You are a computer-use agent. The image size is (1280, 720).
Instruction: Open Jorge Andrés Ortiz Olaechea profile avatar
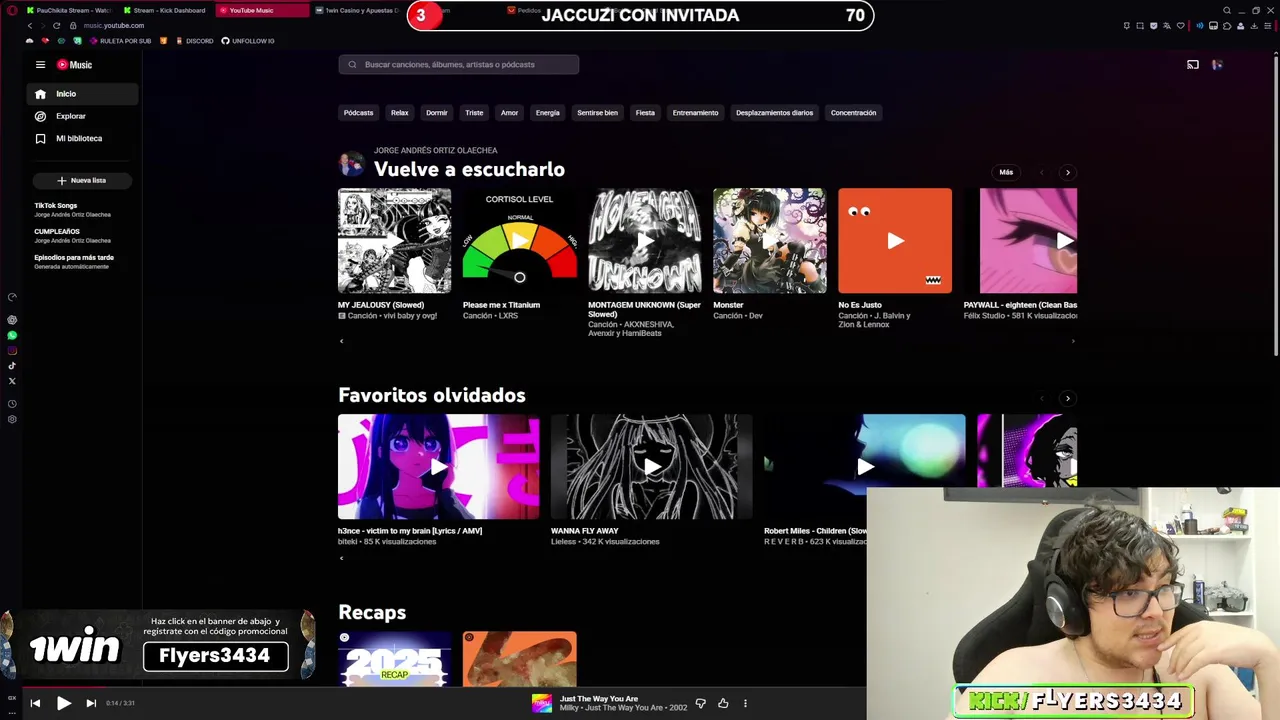[351, 163]
